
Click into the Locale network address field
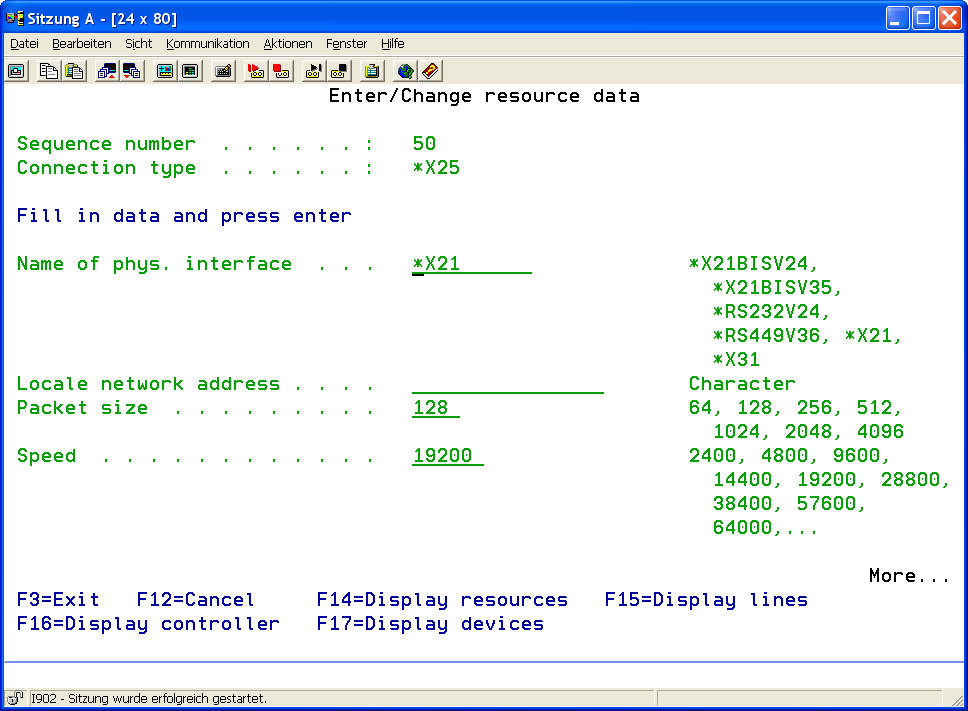[507, 384]
